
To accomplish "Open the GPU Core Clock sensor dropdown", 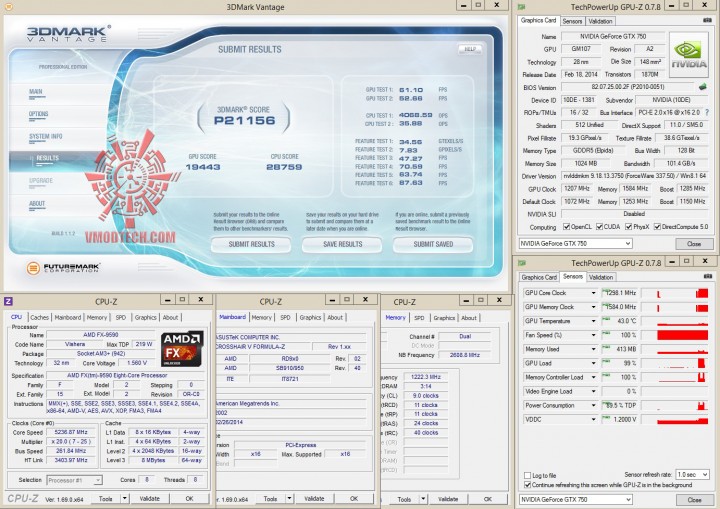I will 593,293.
